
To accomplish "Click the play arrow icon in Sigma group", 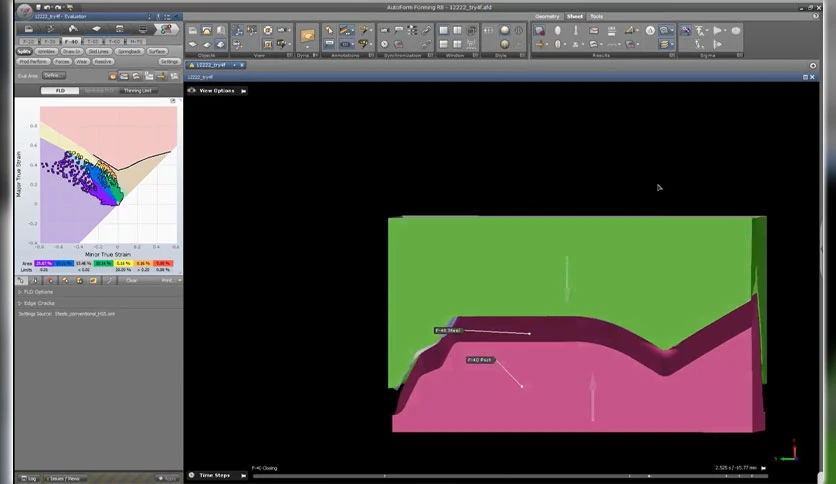I will (x=719, y=30).
